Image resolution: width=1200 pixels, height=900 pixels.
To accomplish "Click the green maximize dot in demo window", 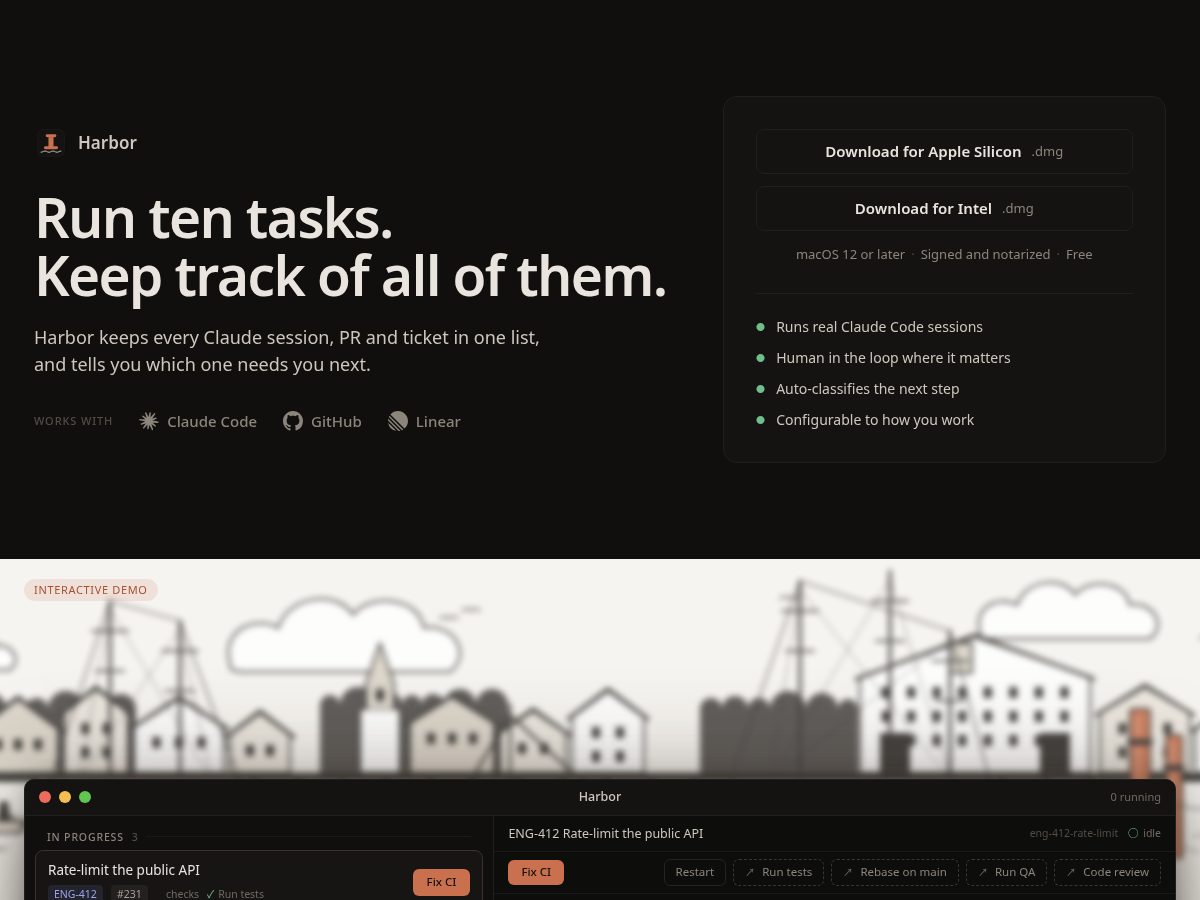I will [85, 797].
